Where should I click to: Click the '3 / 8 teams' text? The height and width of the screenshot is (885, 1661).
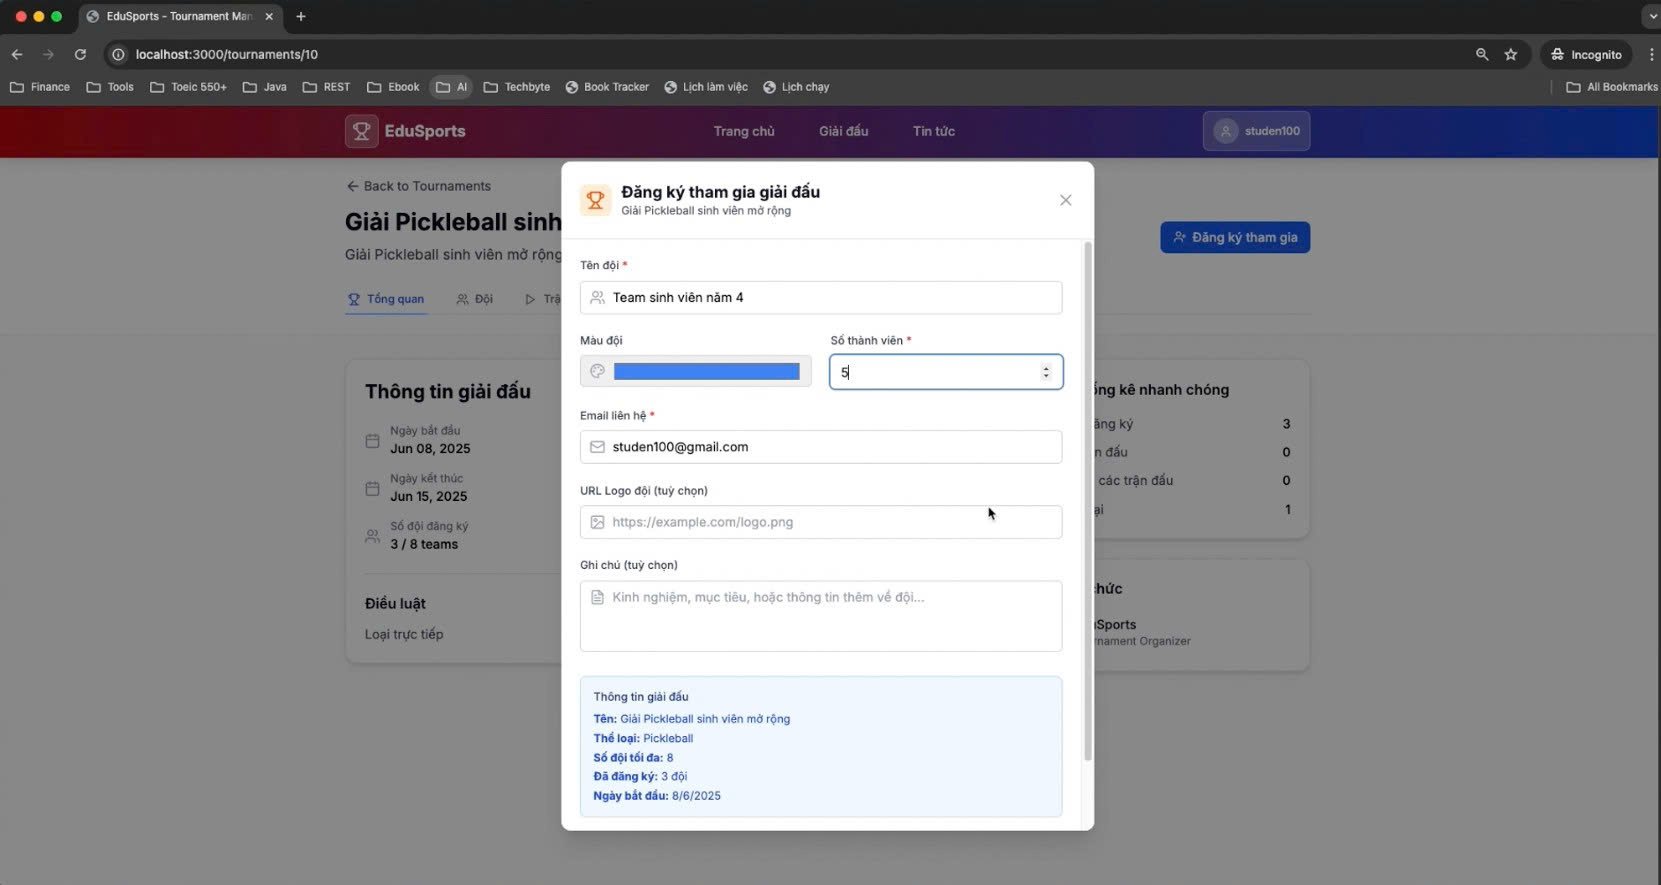(424, 544)
